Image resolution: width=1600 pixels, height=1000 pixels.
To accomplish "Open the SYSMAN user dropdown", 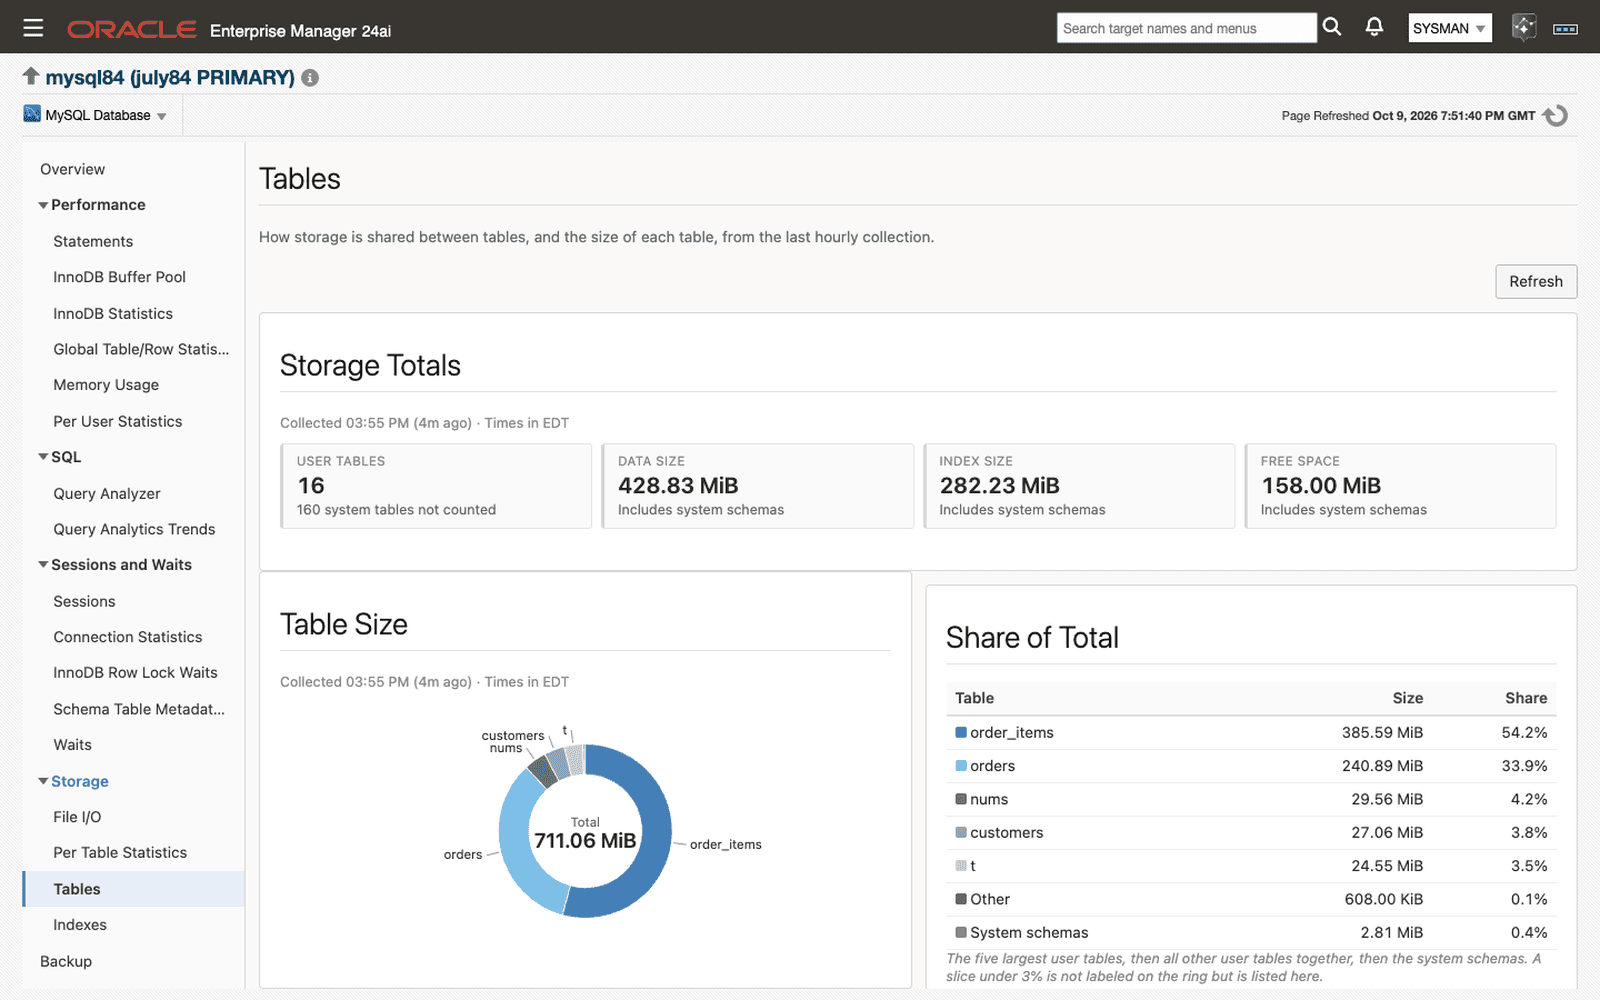I will (1449, 28).
